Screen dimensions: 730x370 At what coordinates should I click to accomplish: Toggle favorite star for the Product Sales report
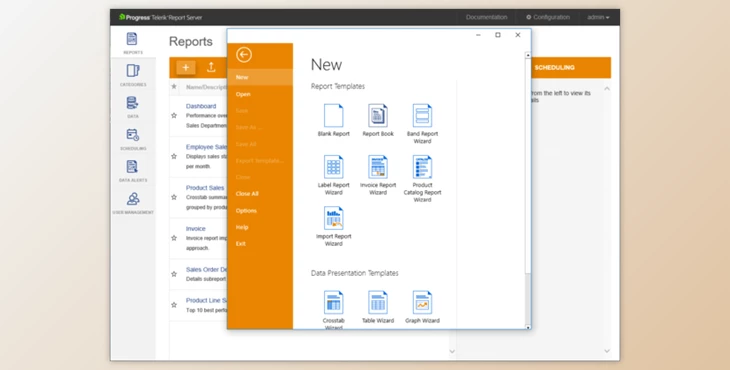click(x=174, y=197)
